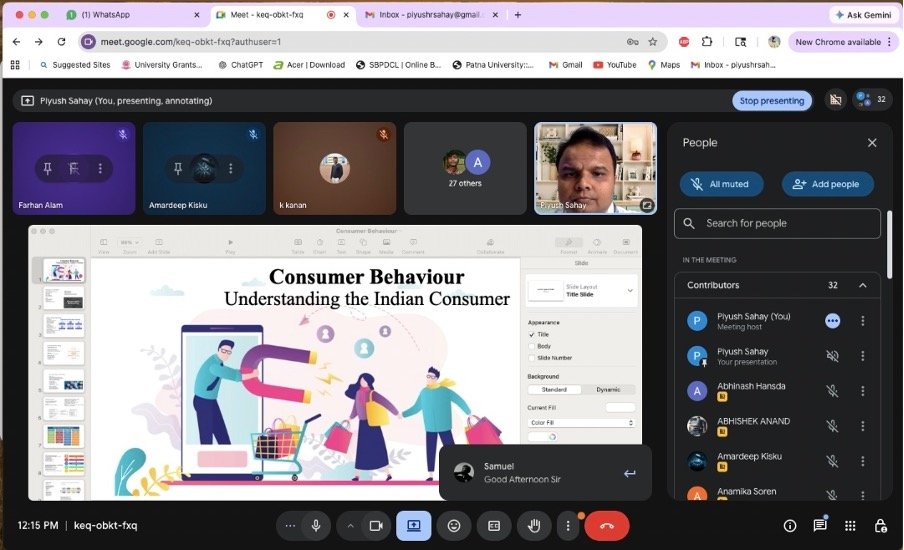Open options on Farhan Alam's tile
This screenshot has width=904, height=550.
point(100,168)
